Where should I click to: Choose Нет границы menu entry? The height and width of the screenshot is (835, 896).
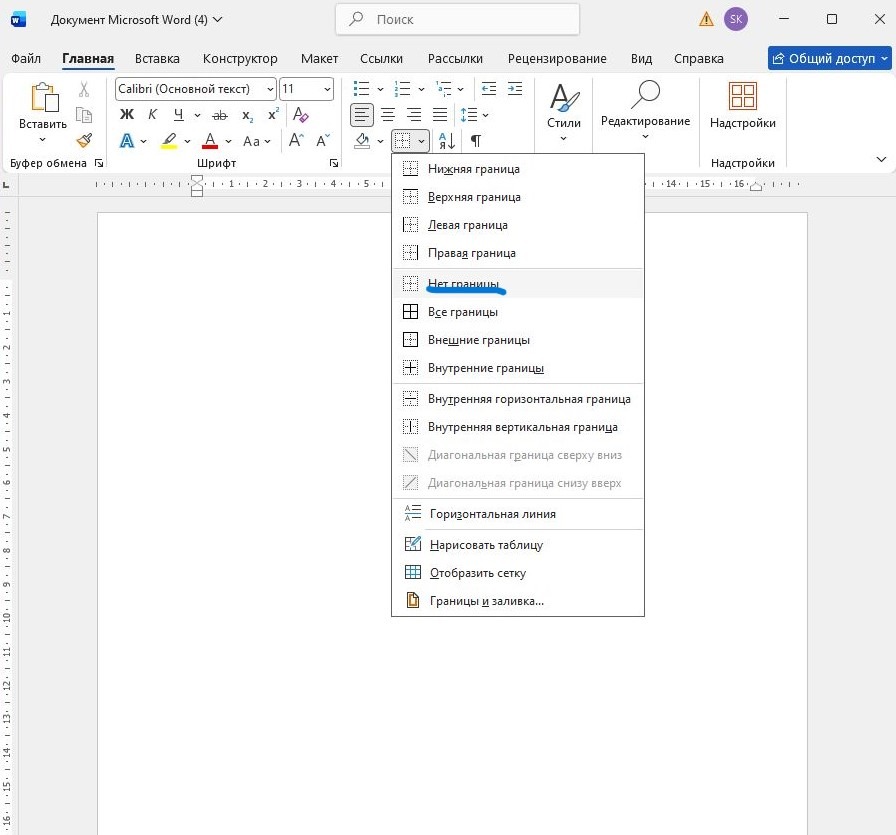tap(518, 283)
